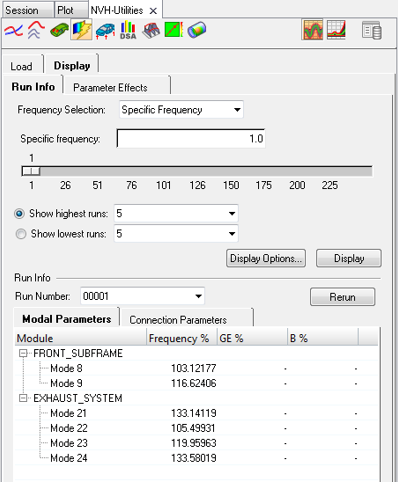Select the green square with diagonal icon
The image size is (398, 482).
(174, 30)
